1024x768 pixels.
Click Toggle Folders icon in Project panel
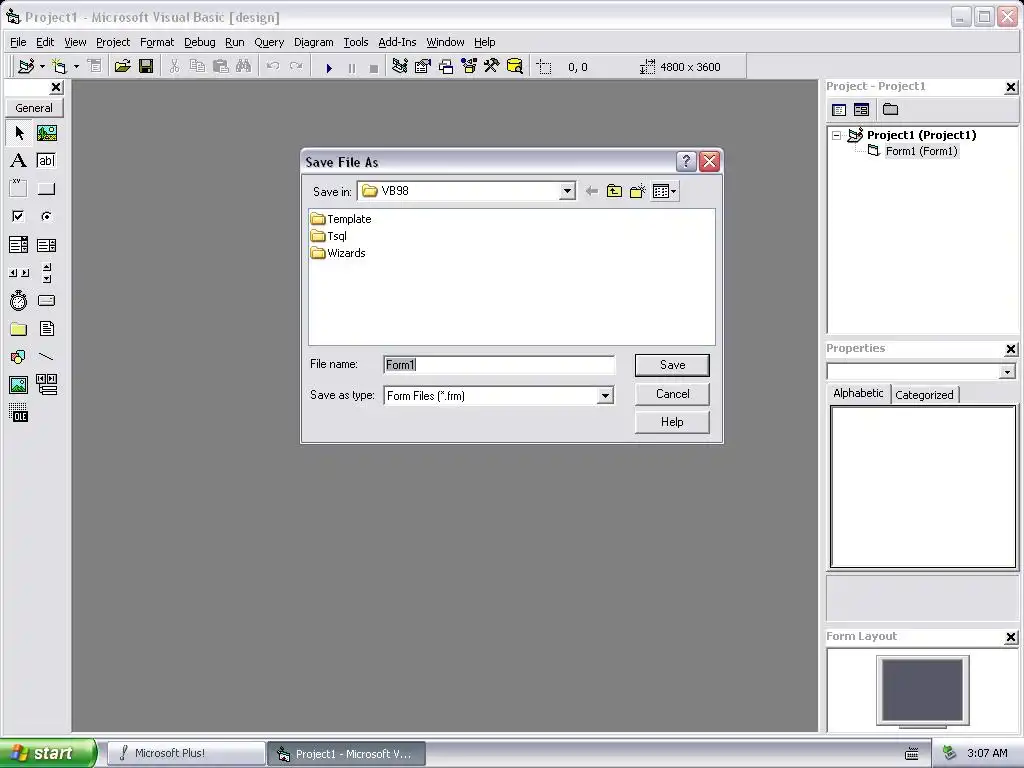click(890, 110)
